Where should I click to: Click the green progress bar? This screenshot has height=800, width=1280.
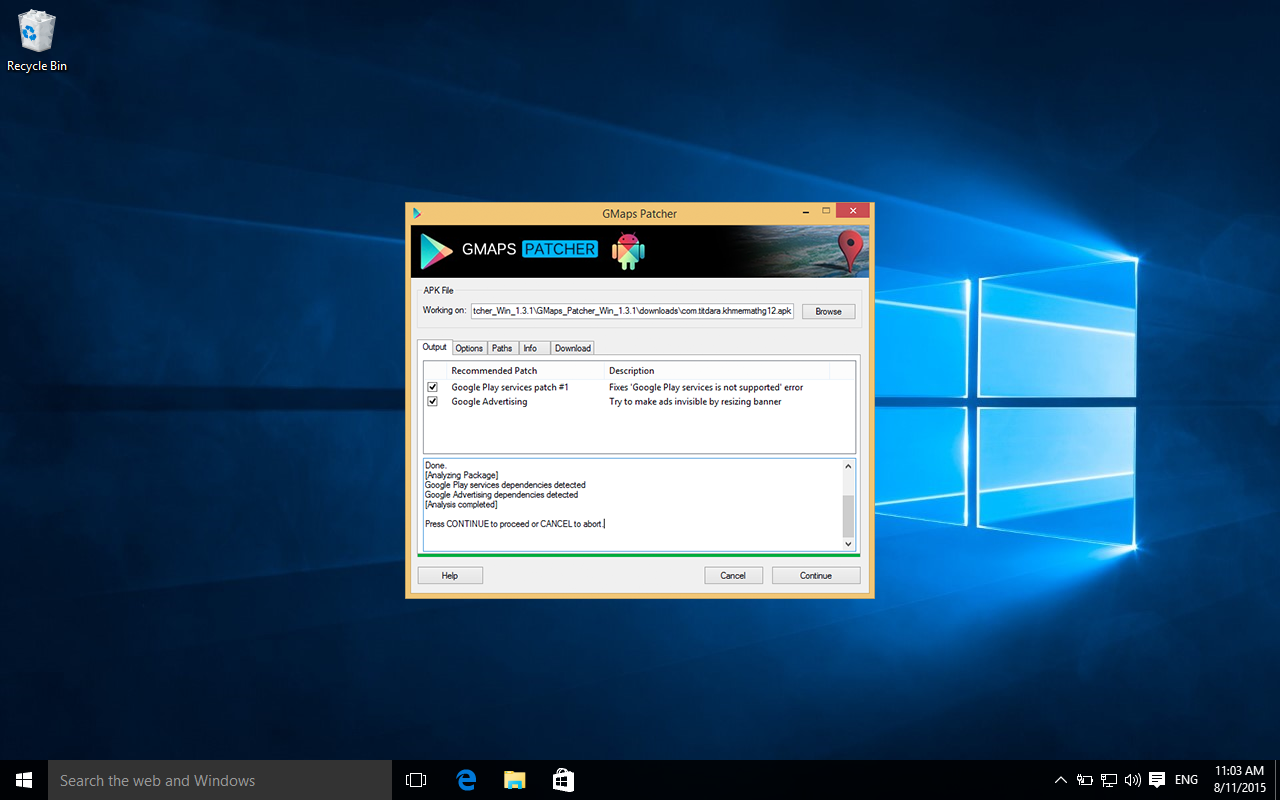click(639, 554)
